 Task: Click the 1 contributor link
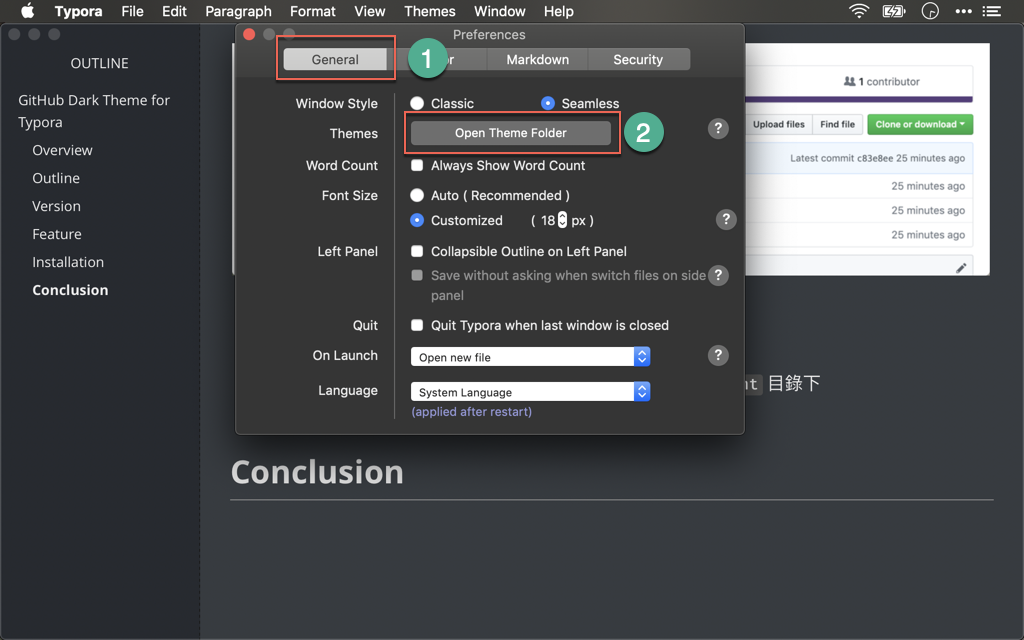point(888,81)
